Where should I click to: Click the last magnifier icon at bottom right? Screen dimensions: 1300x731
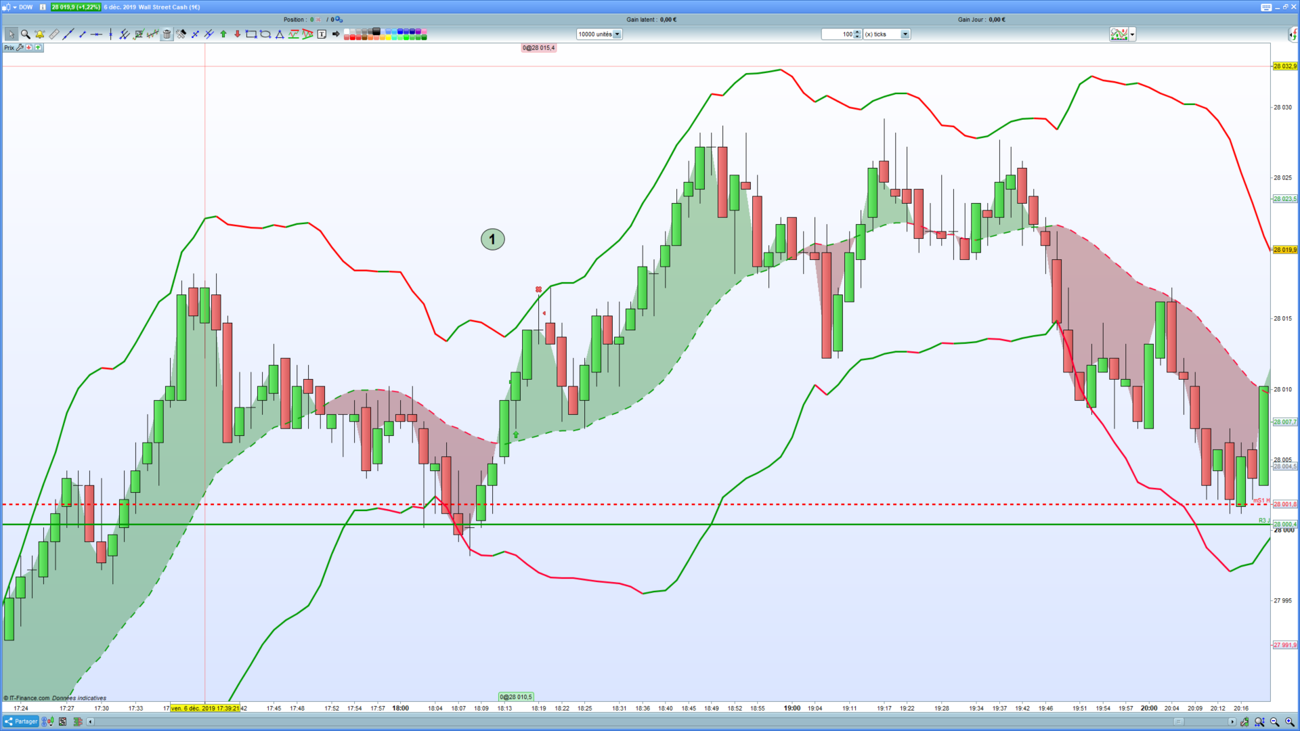click(1289, 721)
